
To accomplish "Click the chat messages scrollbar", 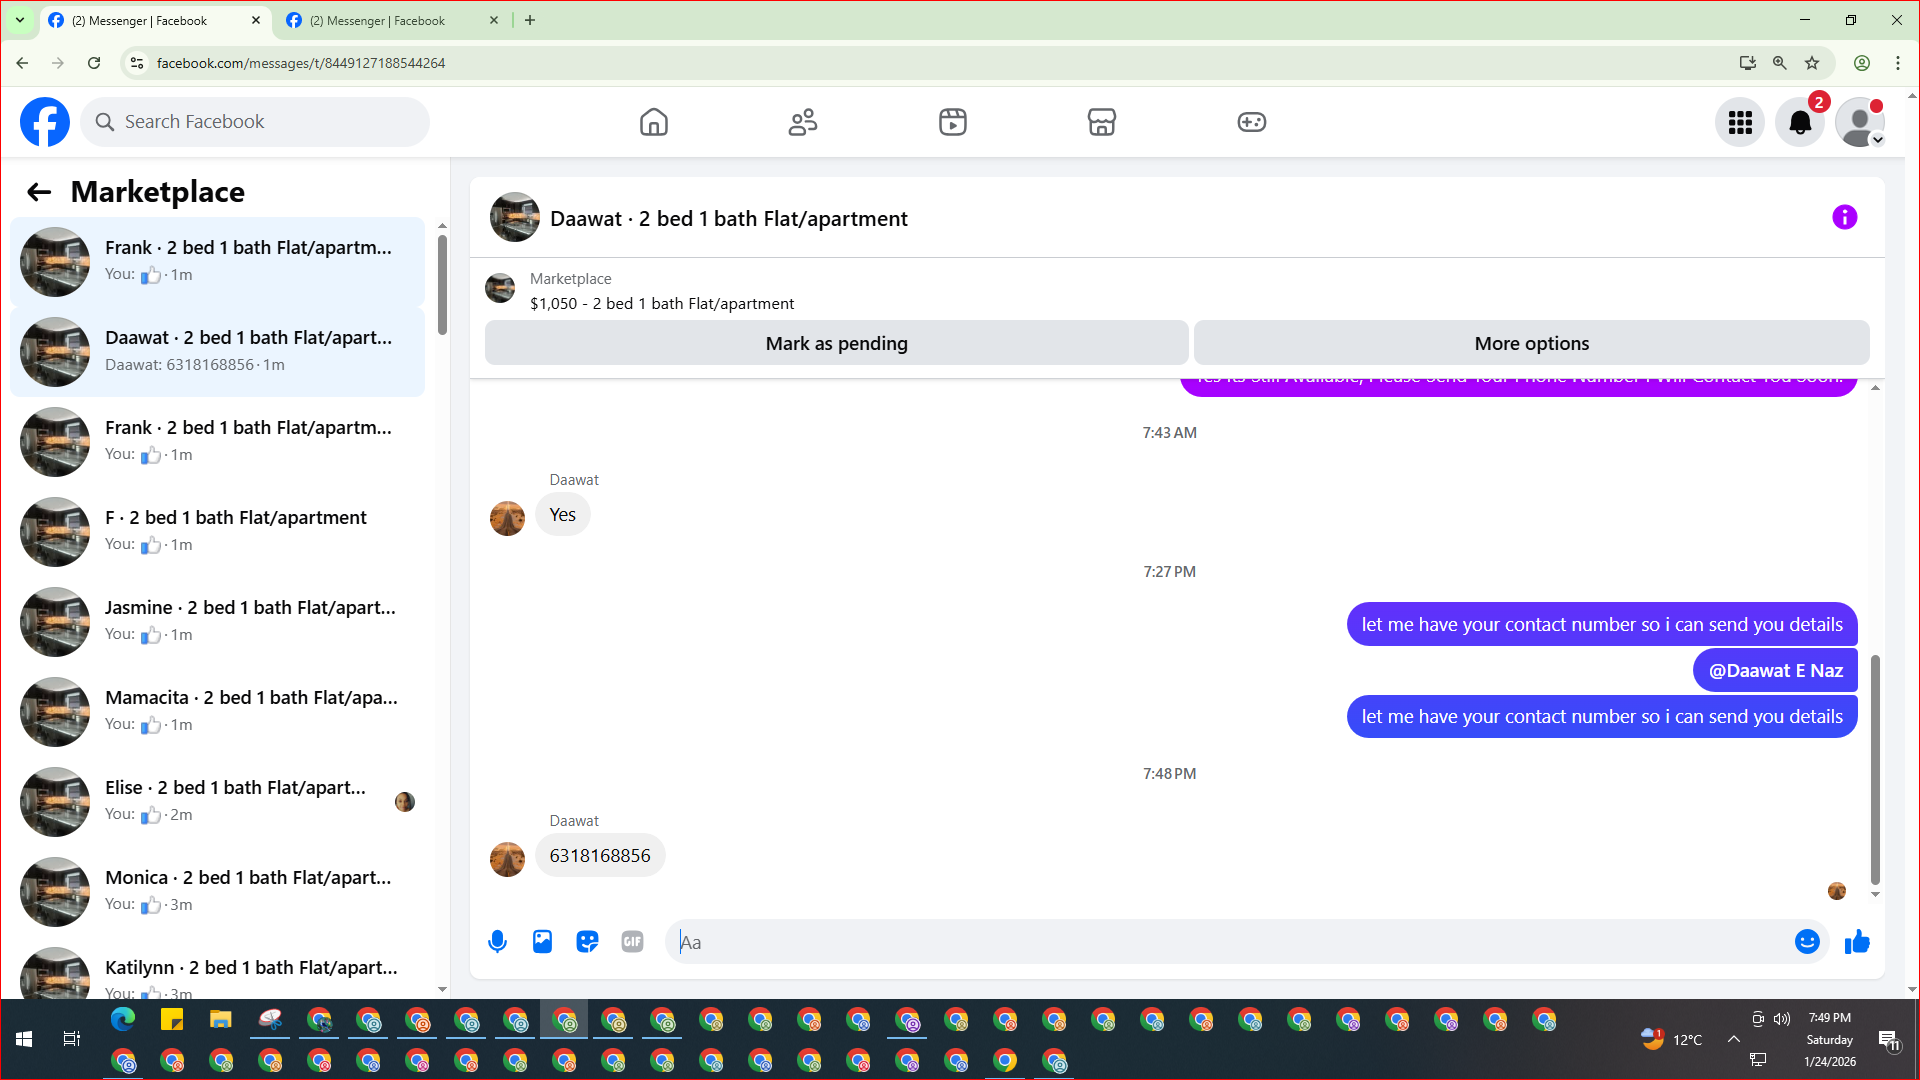I will tap(1875, 770).
